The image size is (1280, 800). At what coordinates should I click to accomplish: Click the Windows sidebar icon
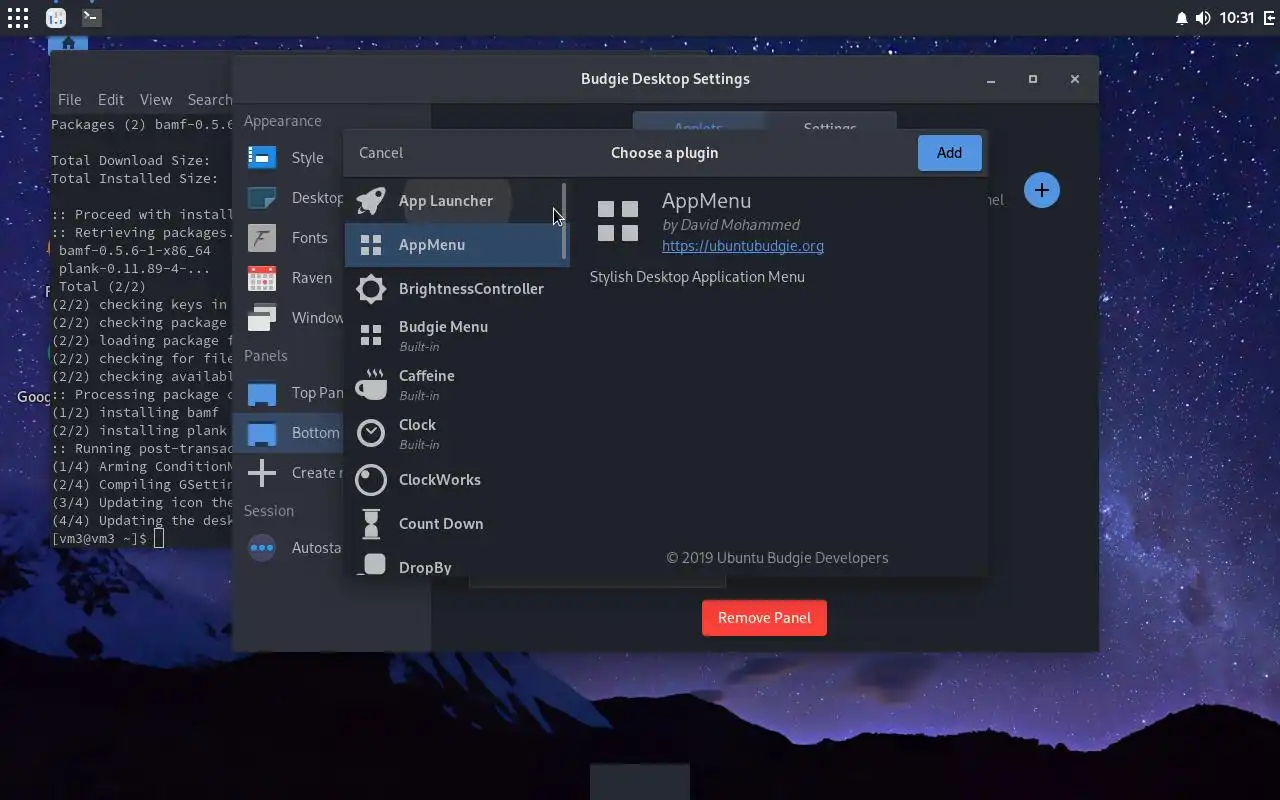click(x=262, y=318)
